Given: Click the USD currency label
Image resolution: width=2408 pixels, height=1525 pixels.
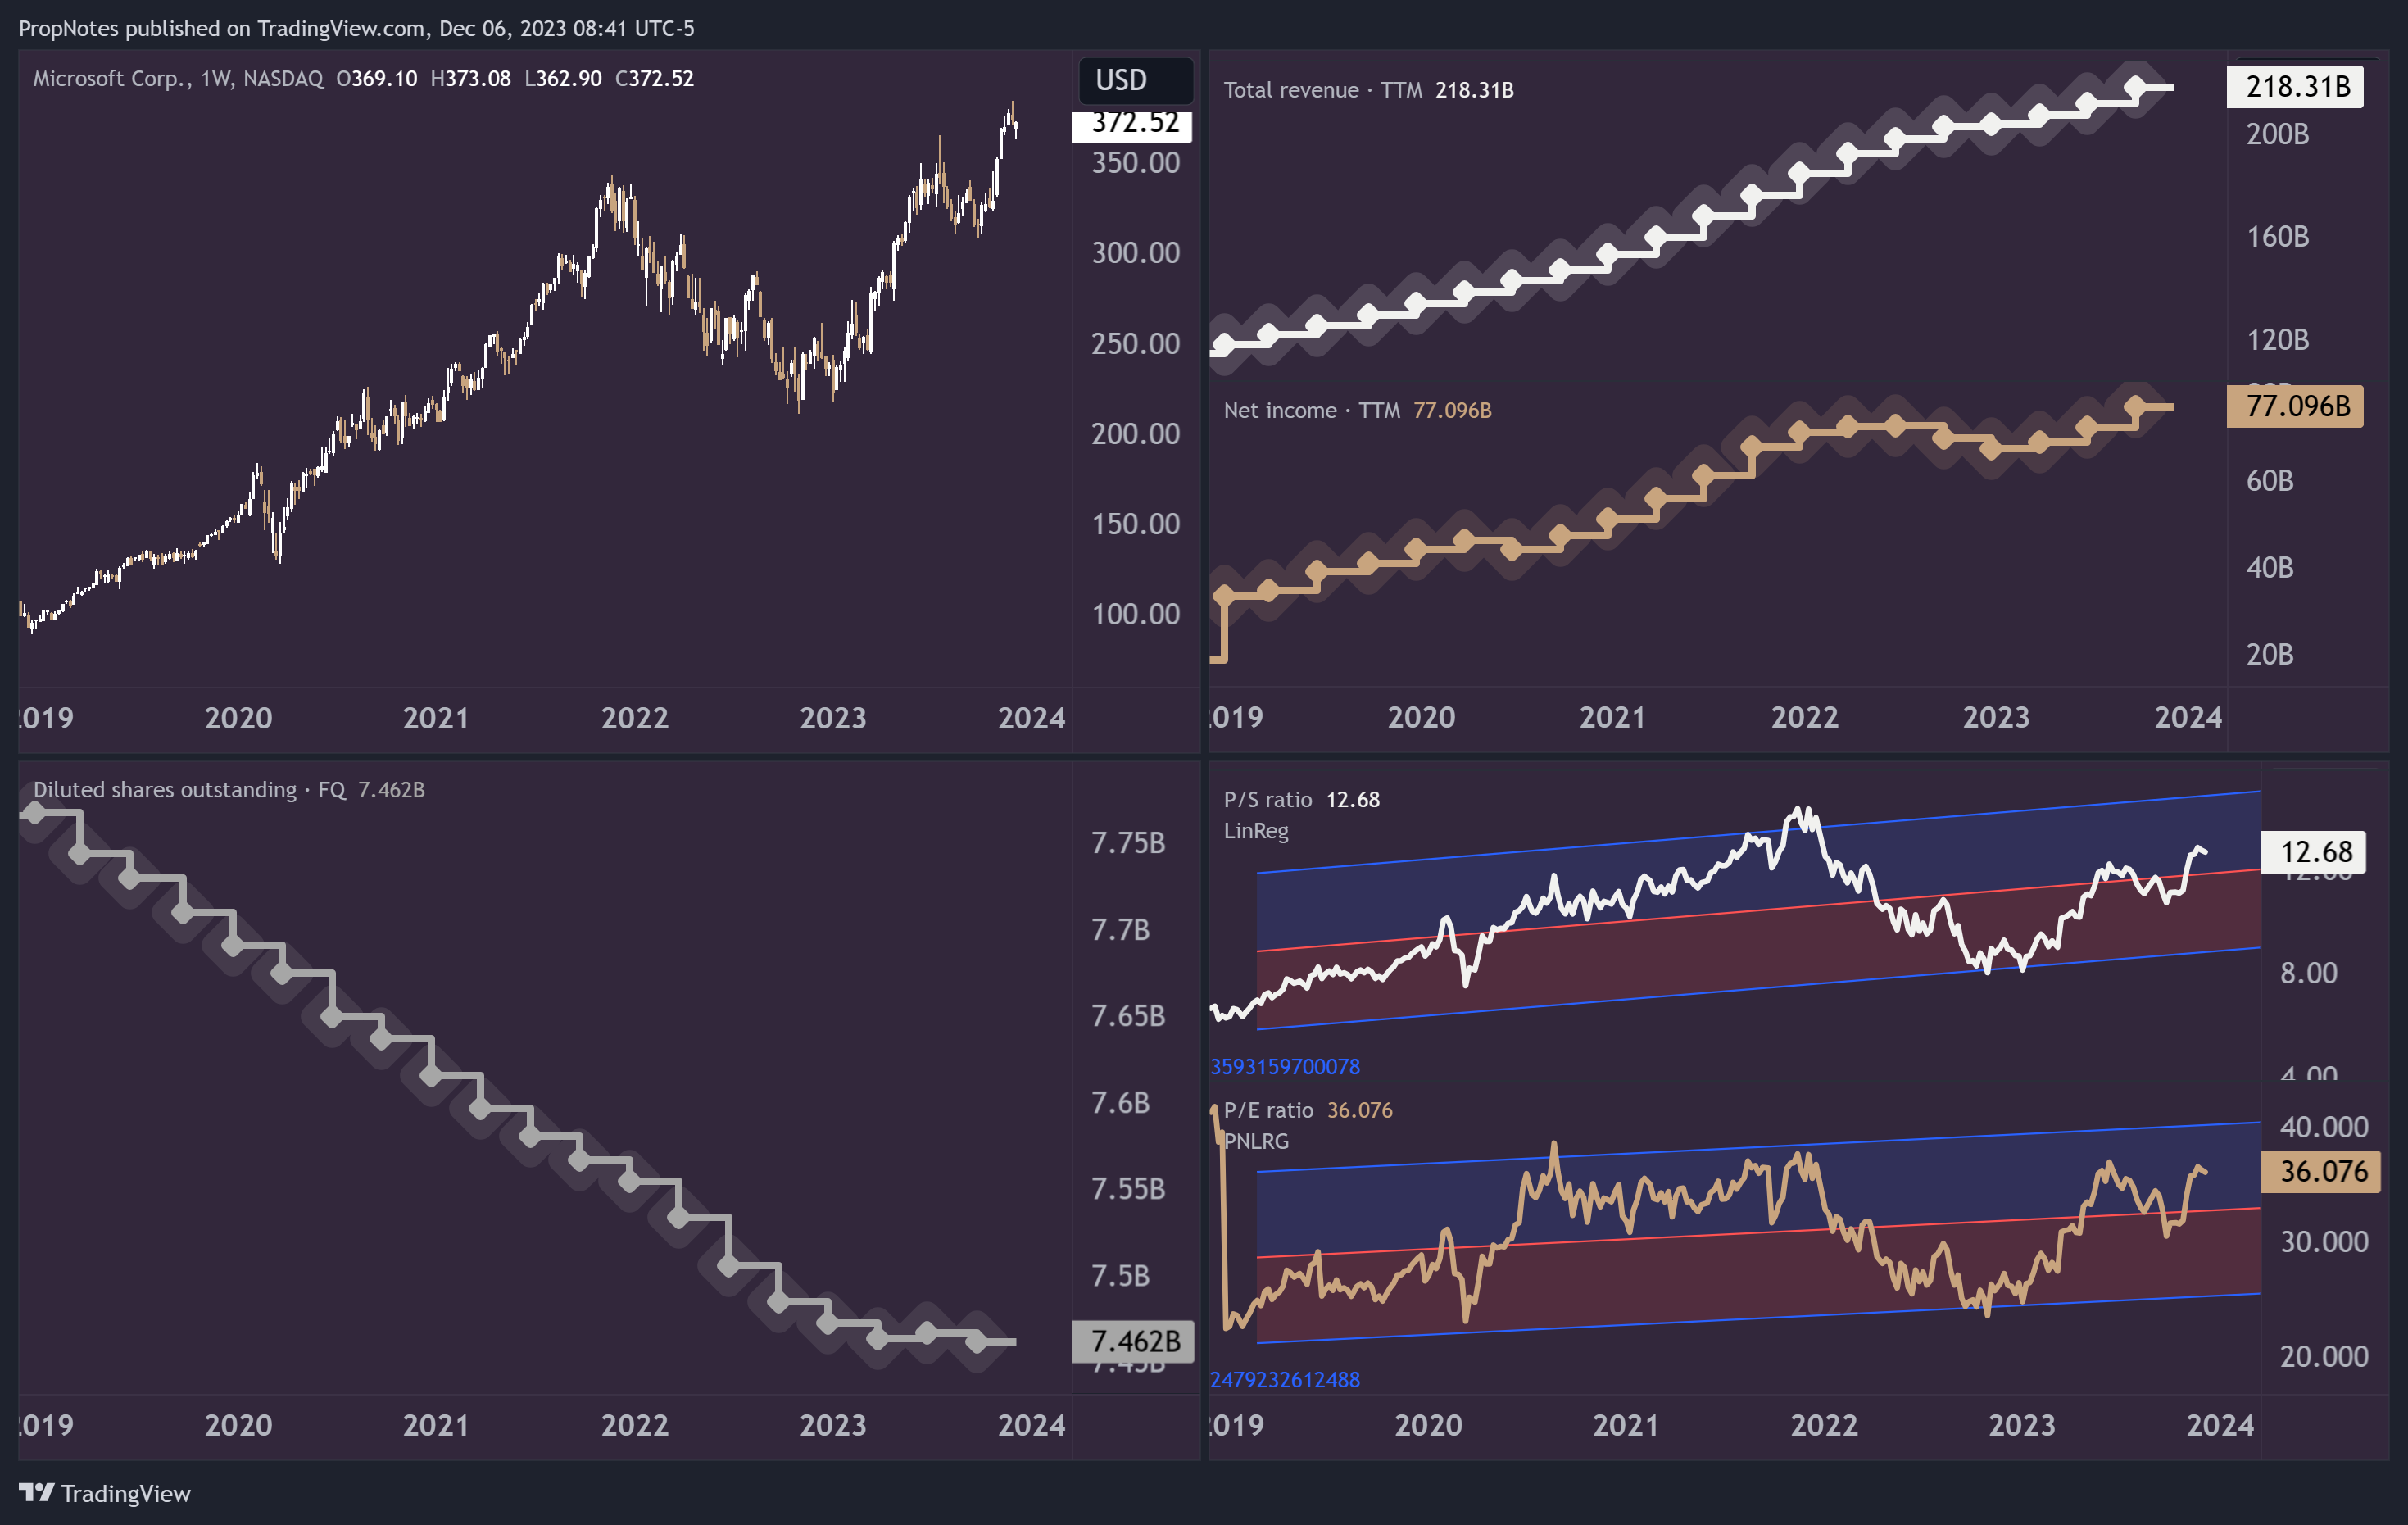Looking at the screenshot, I should click(x=1136, y=80).
